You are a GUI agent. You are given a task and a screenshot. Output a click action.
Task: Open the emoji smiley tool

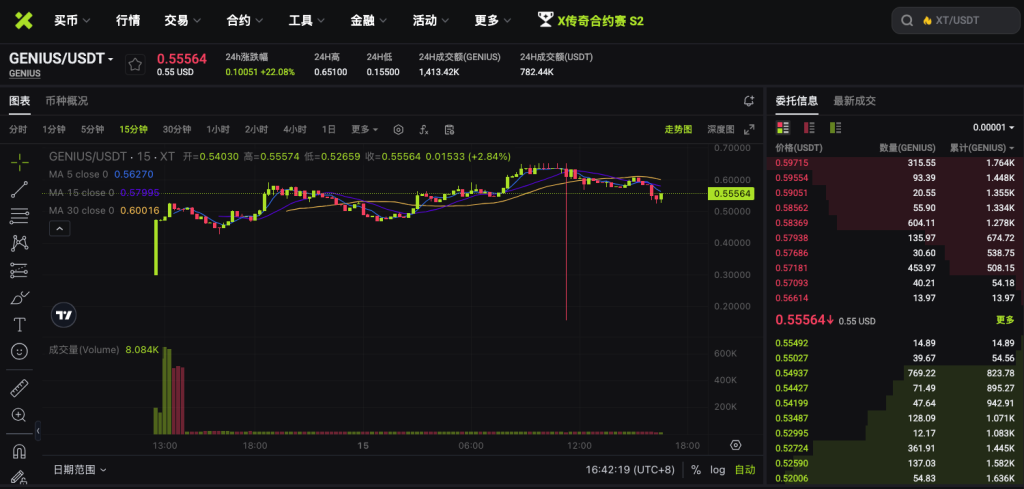(x=20, y=351)
